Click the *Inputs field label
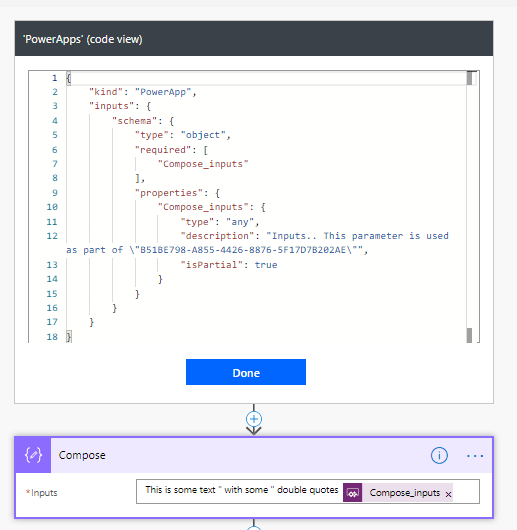Viewport: 517px width, 530px height. [42, 493]
